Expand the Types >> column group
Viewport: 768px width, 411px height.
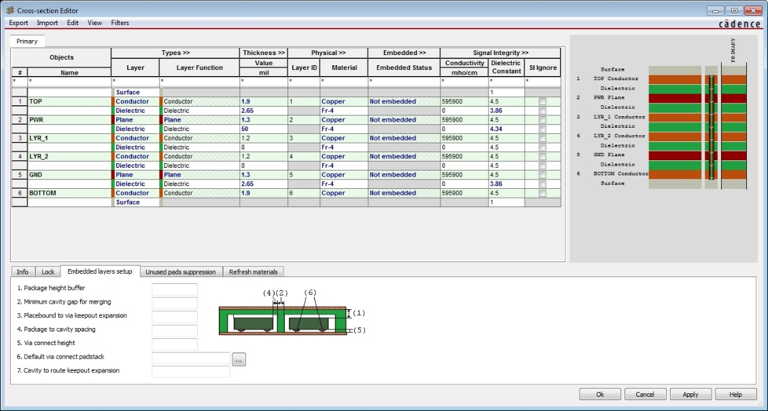click(175, 53)
